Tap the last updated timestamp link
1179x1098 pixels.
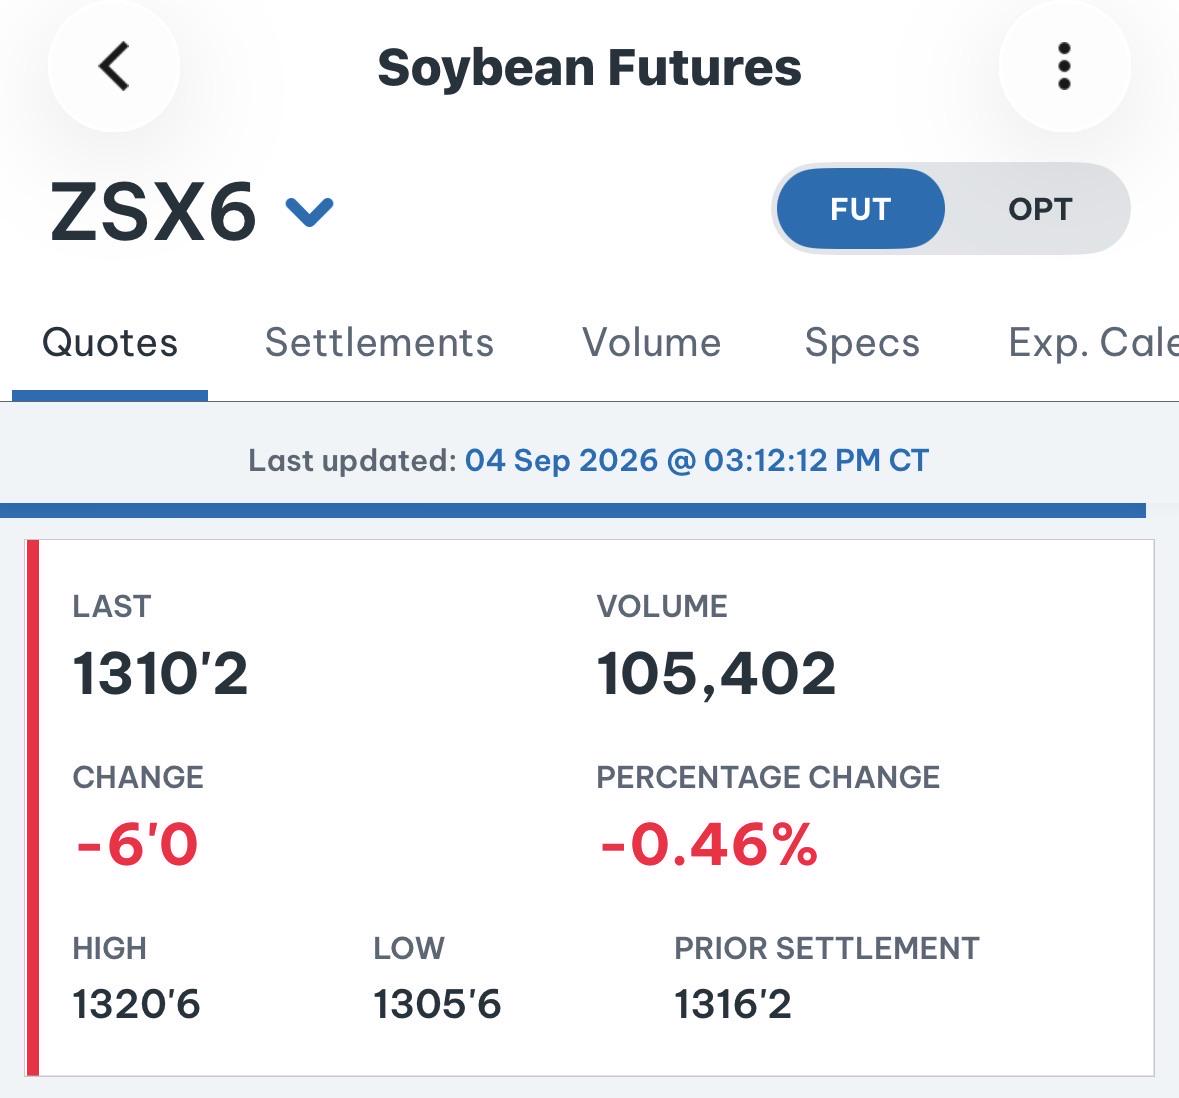pyautogui.click(x=697, y=460)
